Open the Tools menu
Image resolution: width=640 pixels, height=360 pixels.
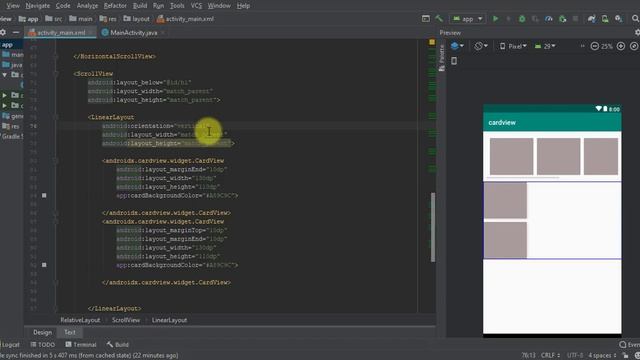tap(177, 6)
